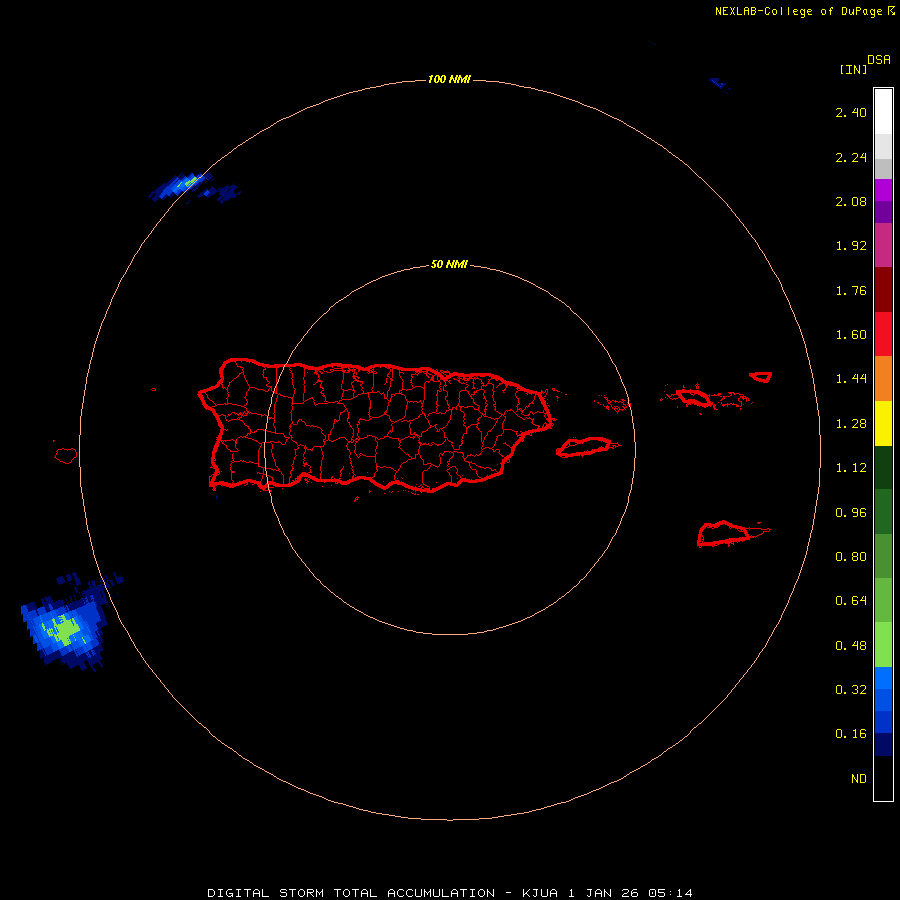Pick the white swatch at legend top
The width and height of the screenshot is (900, 900).
[x=883, y=111]
